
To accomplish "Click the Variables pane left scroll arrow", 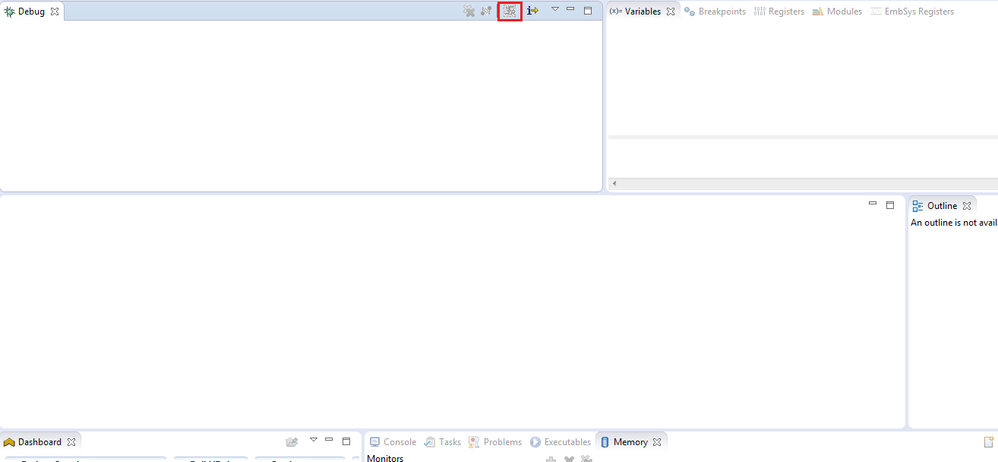I will click(x=614, y=184).
